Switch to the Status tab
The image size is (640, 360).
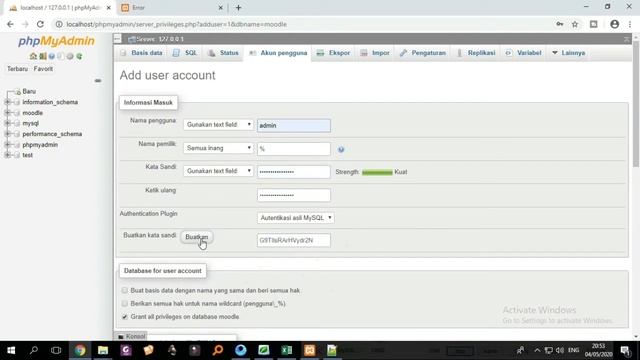[223, 53]
